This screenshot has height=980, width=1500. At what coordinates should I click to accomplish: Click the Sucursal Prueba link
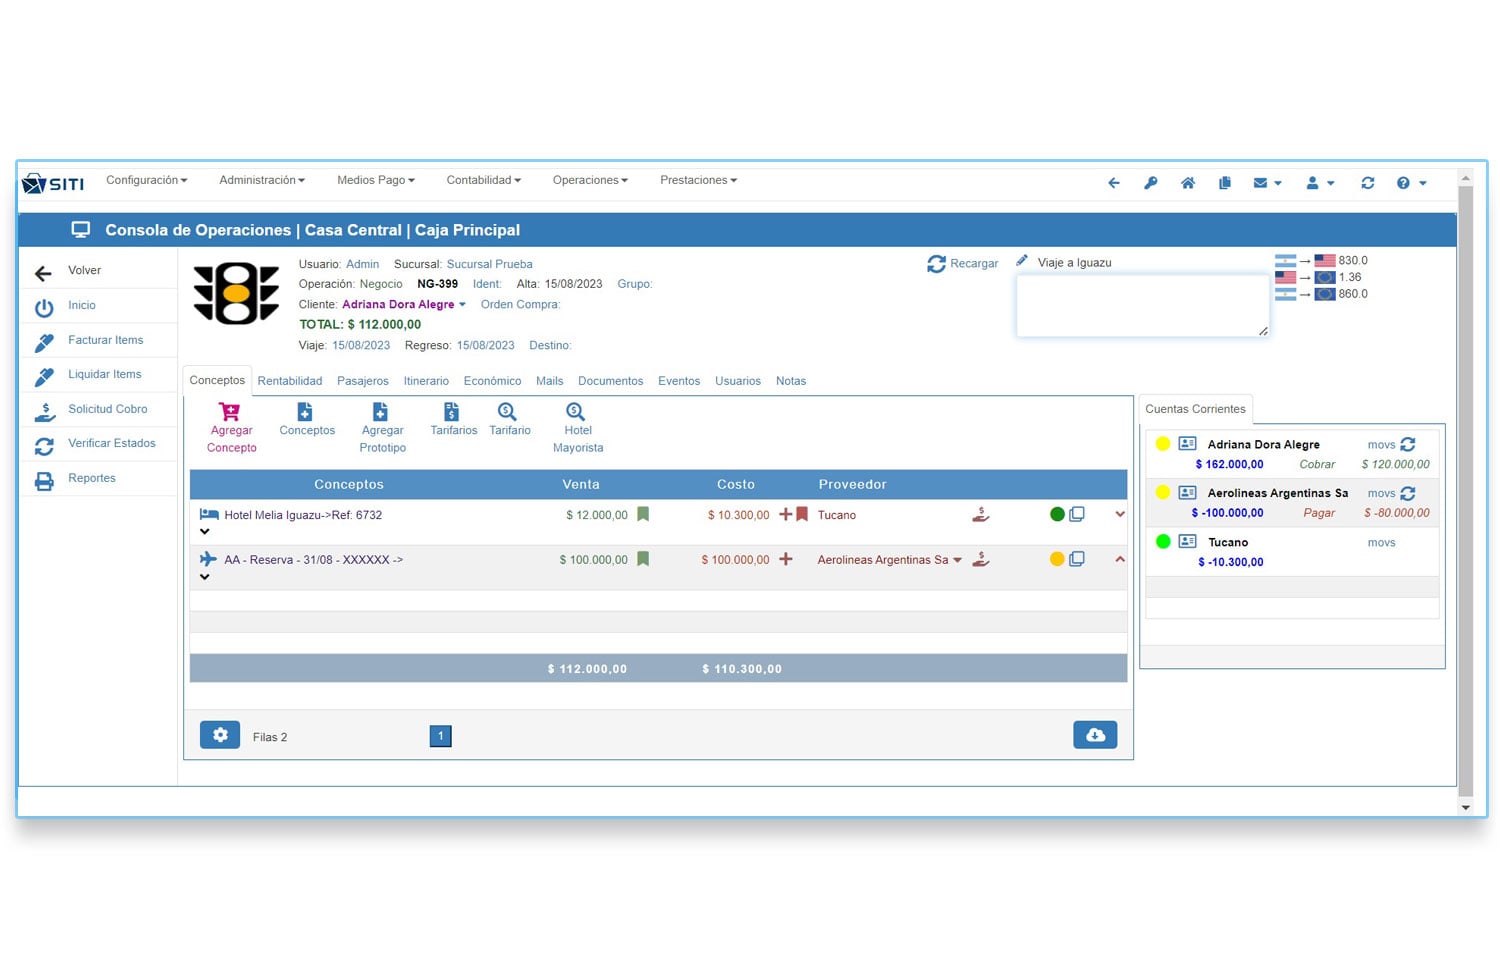489,264
